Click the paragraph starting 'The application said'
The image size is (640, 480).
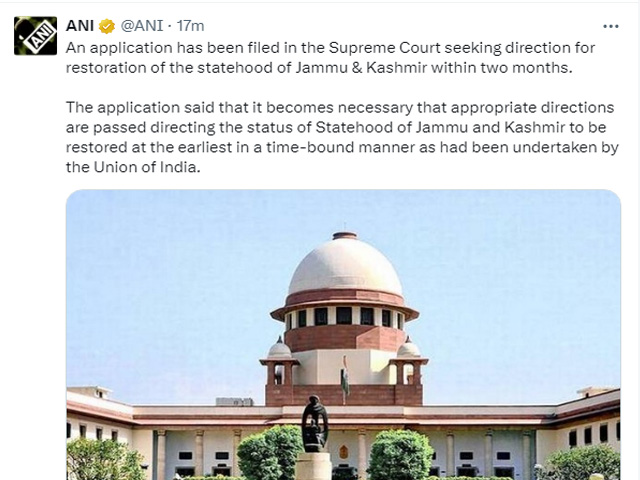point(342,137)
